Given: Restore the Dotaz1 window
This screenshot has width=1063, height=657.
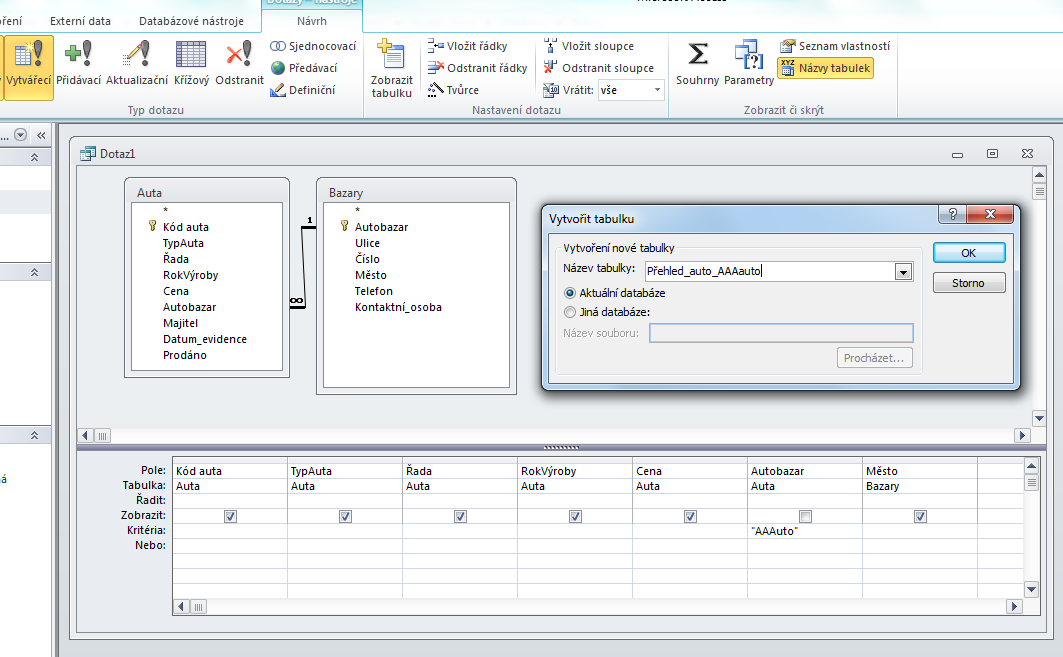Looking at the screenshot, I should (x=992, y=154).
